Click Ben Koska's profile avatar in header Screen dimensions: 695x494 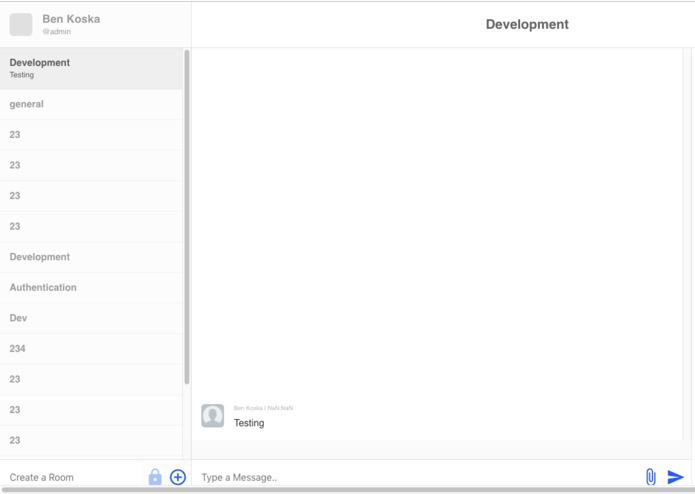[21, 24]
